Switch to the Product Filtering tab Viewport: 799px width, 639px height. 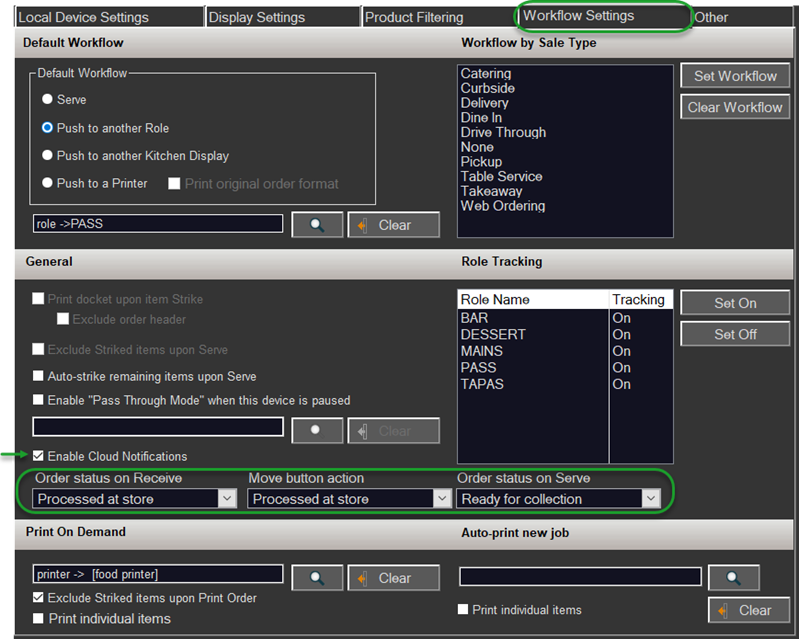[438, 17]
